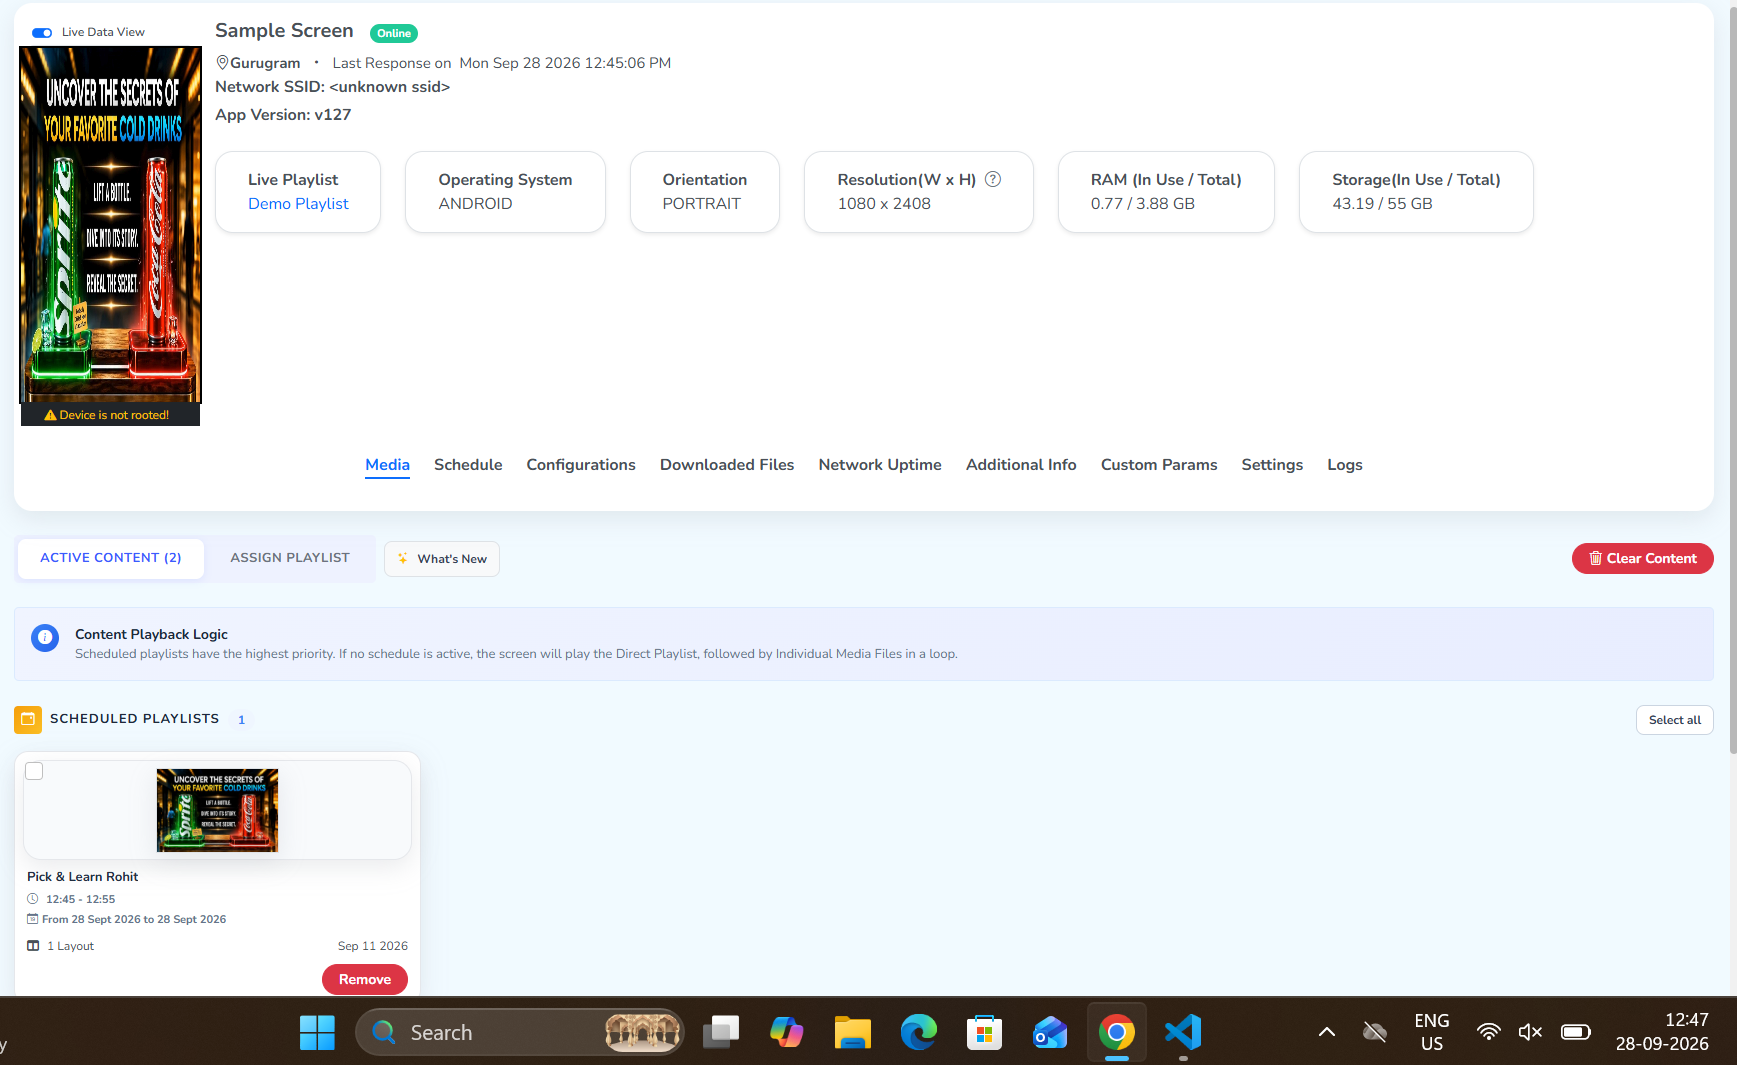Screen dimensions: 1737x1065
Task: Open the Demo Playlist link
Action: click(x=298, y=204)
